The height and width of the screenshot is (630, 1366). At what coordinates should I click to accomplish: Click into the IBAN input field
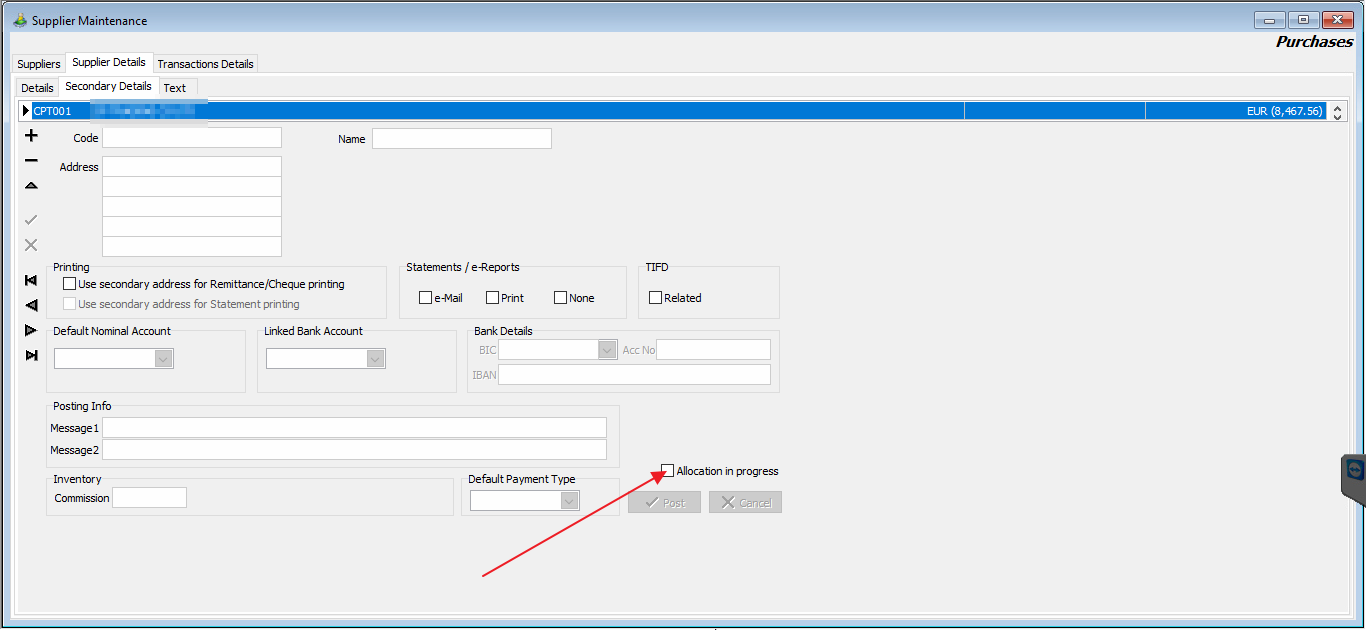(x=634, y=375)
